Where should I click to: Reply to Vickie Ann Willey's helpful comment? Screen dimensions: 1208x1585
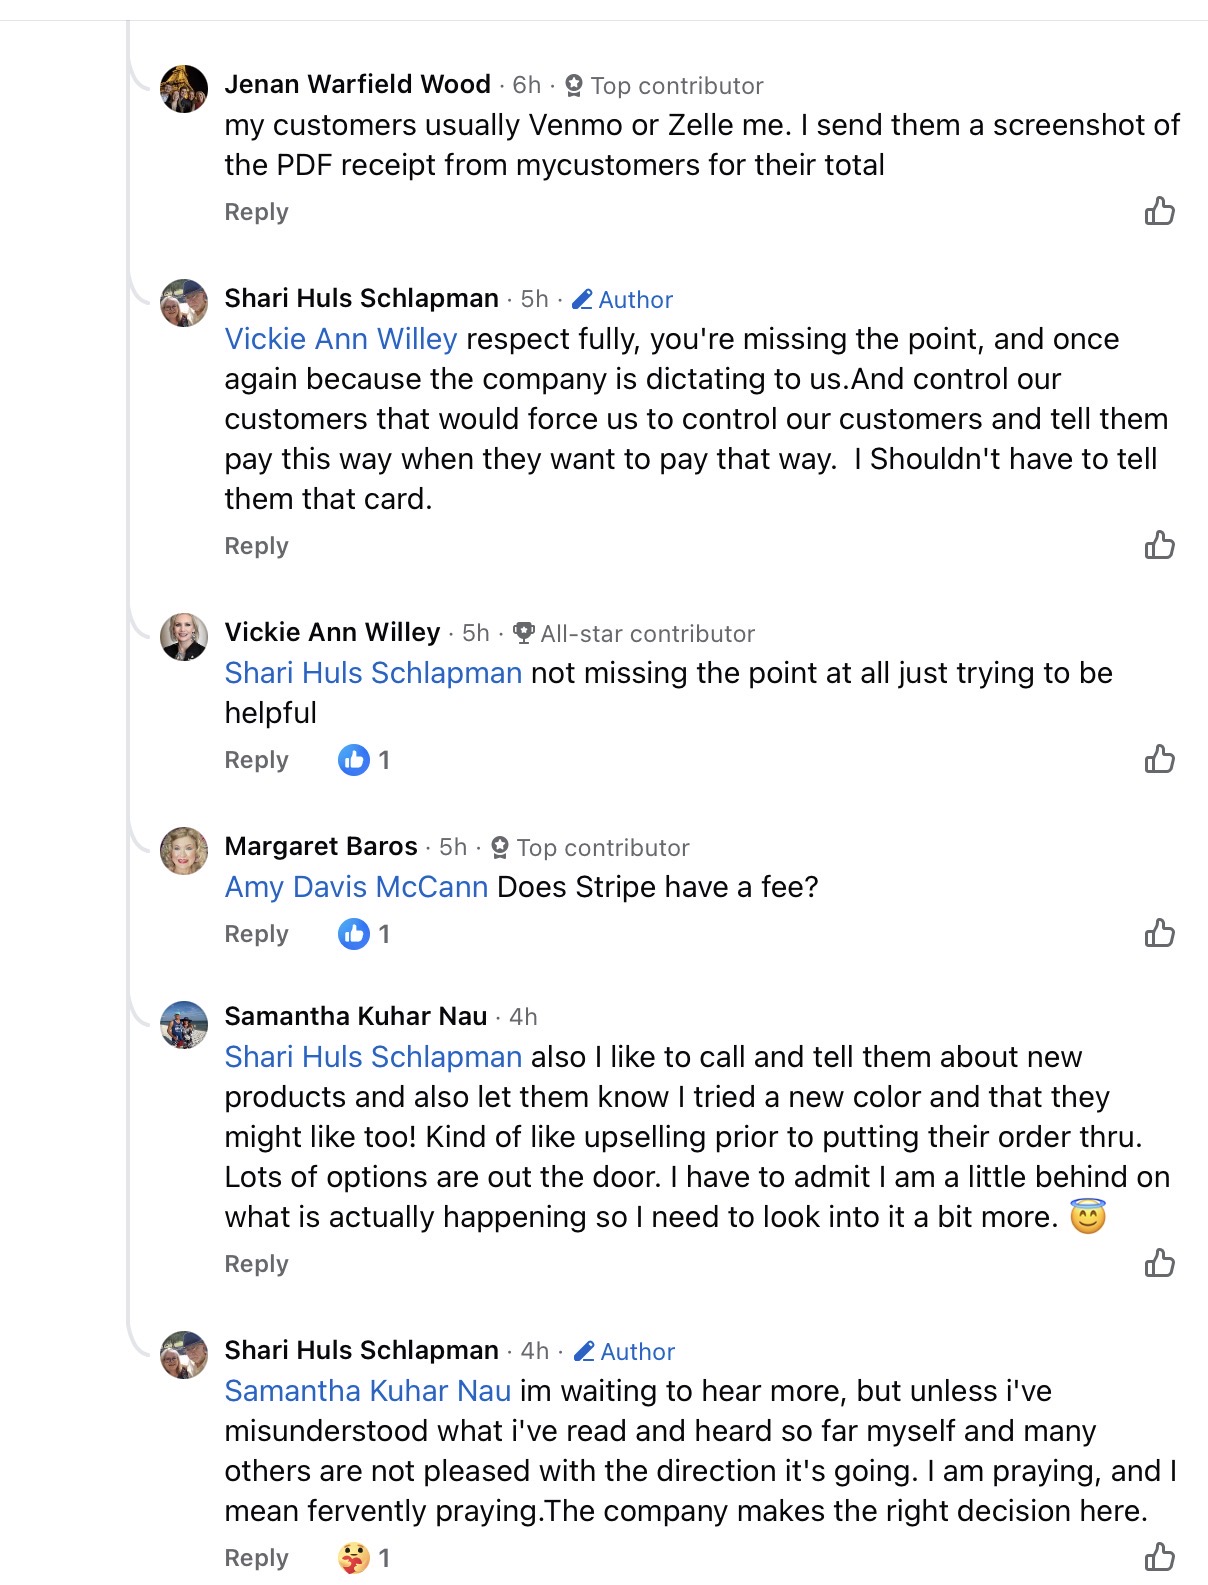pos(256,760)
